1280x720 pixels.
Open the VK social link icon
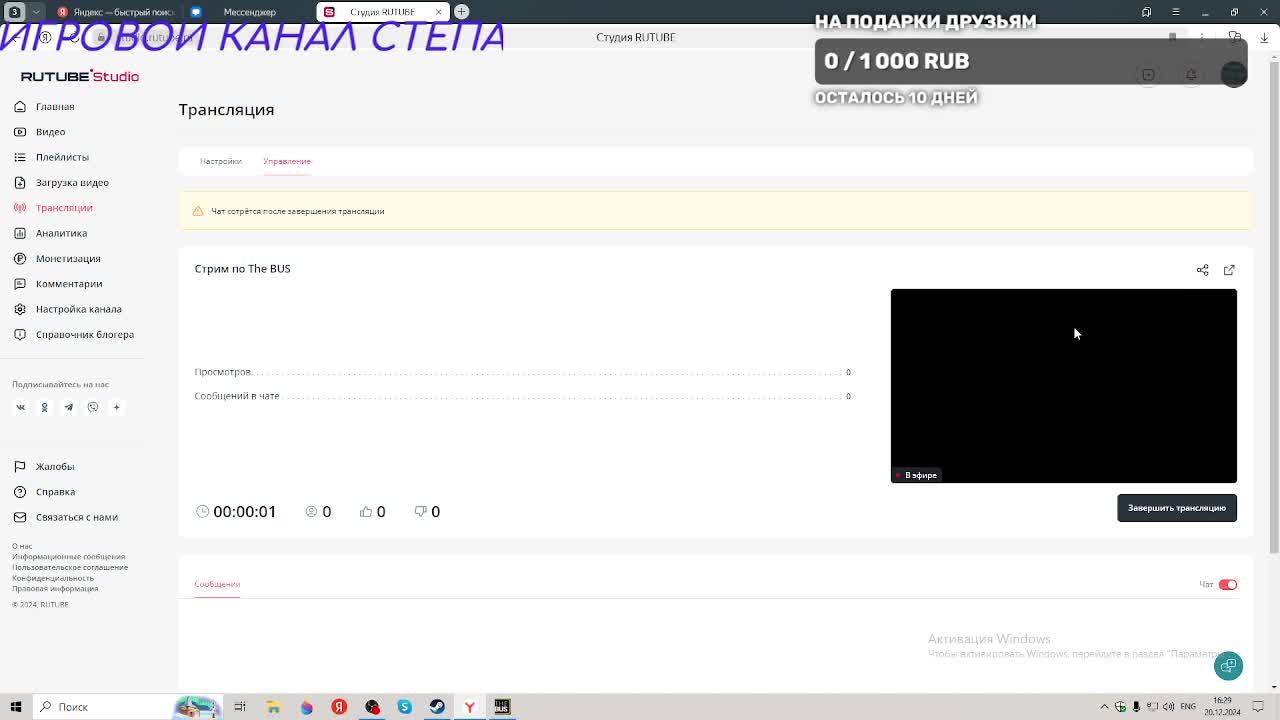(x=20, y=407)
